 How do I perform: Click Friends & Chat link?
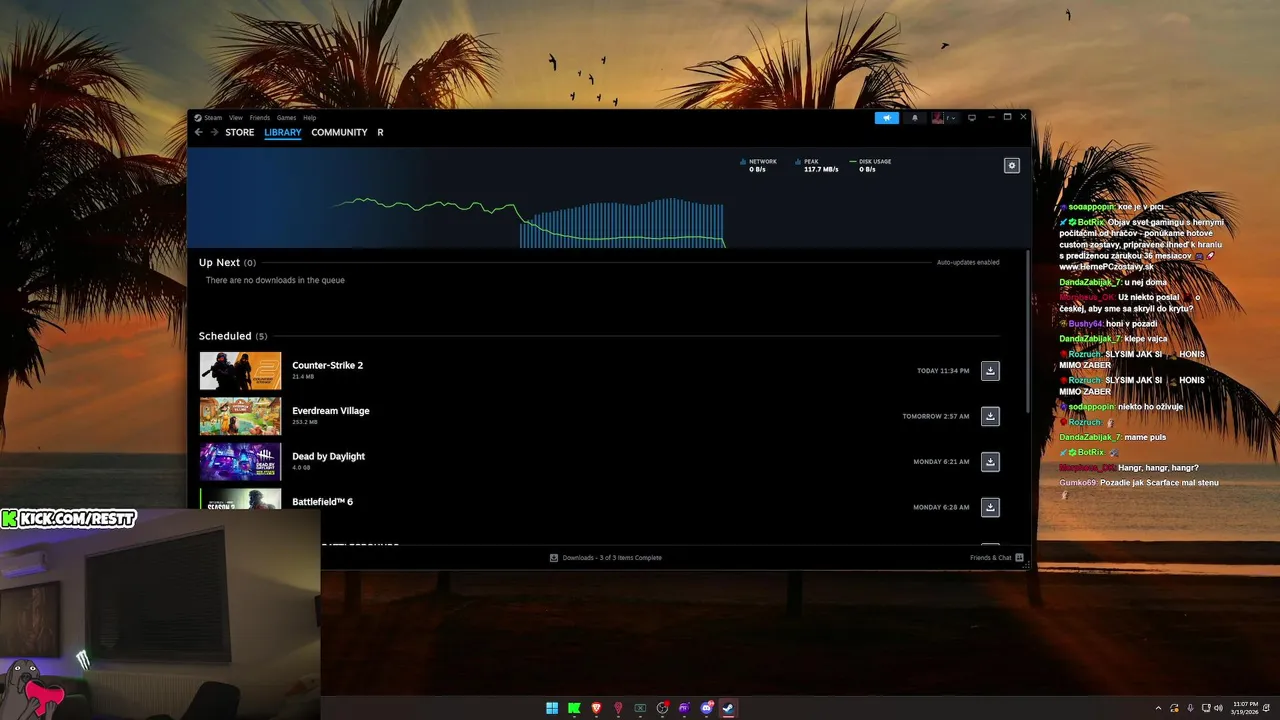point(990,558)
